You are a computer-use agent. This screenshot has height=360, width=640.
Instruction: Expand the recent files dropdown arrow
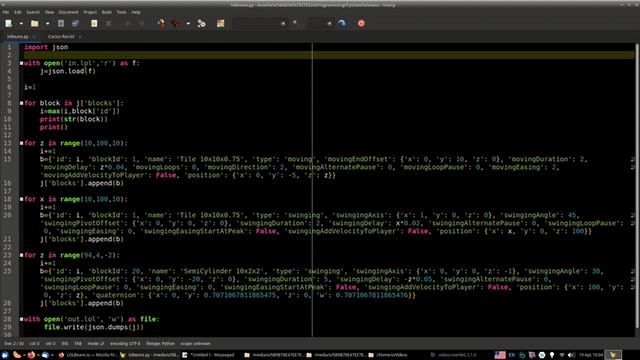(47, 24)
